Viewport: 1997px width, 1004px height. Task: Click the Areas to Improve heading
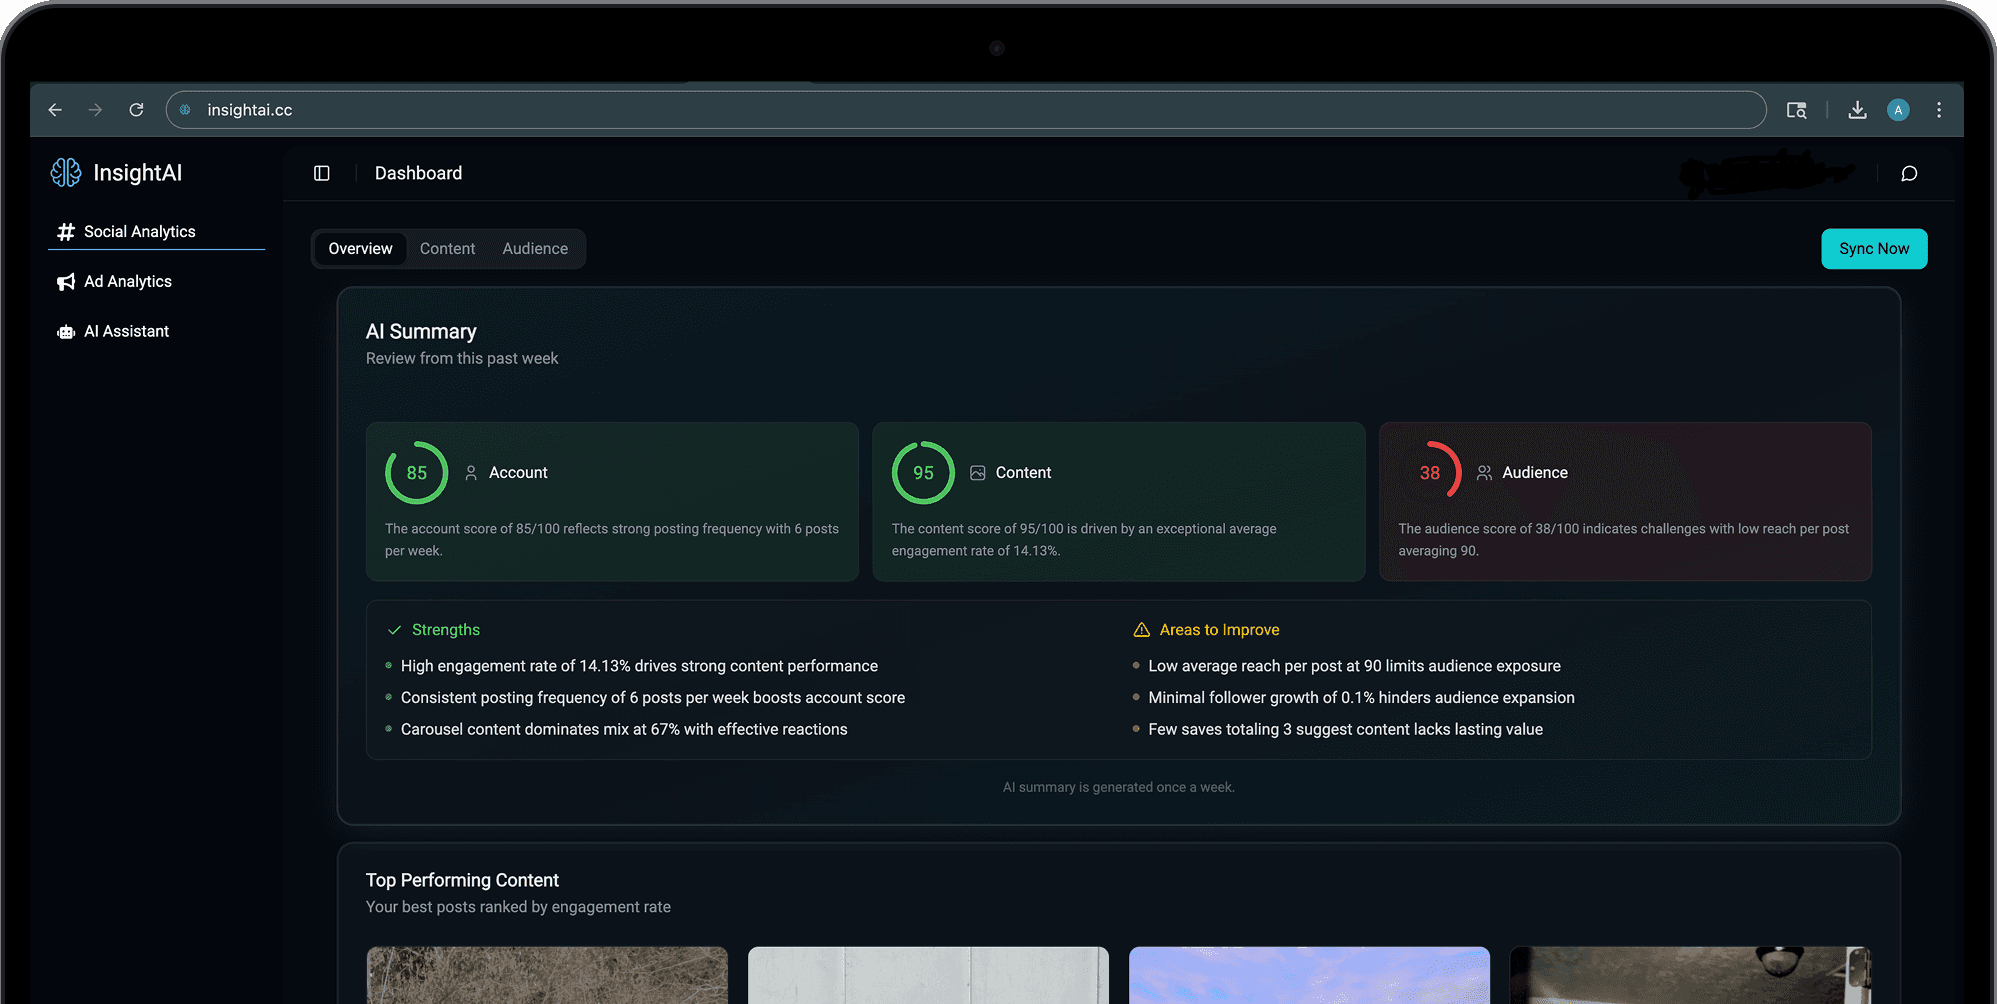[x=1220, y=630]
